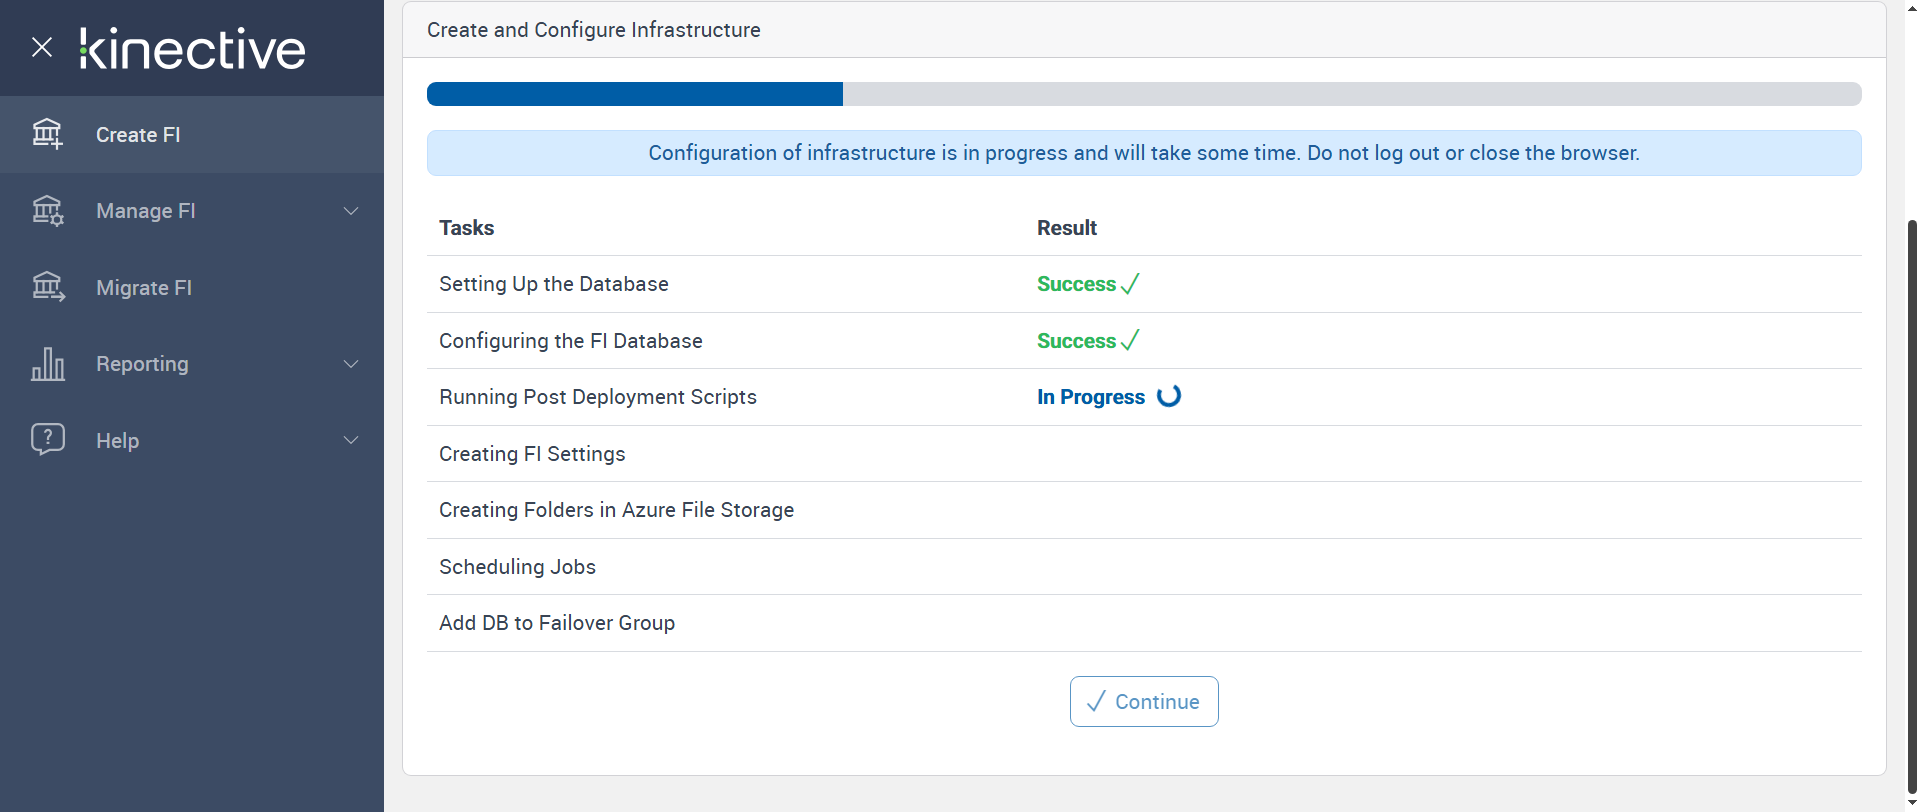Open the Create FI menu item

pyautogui.click(x=138, y=135)
